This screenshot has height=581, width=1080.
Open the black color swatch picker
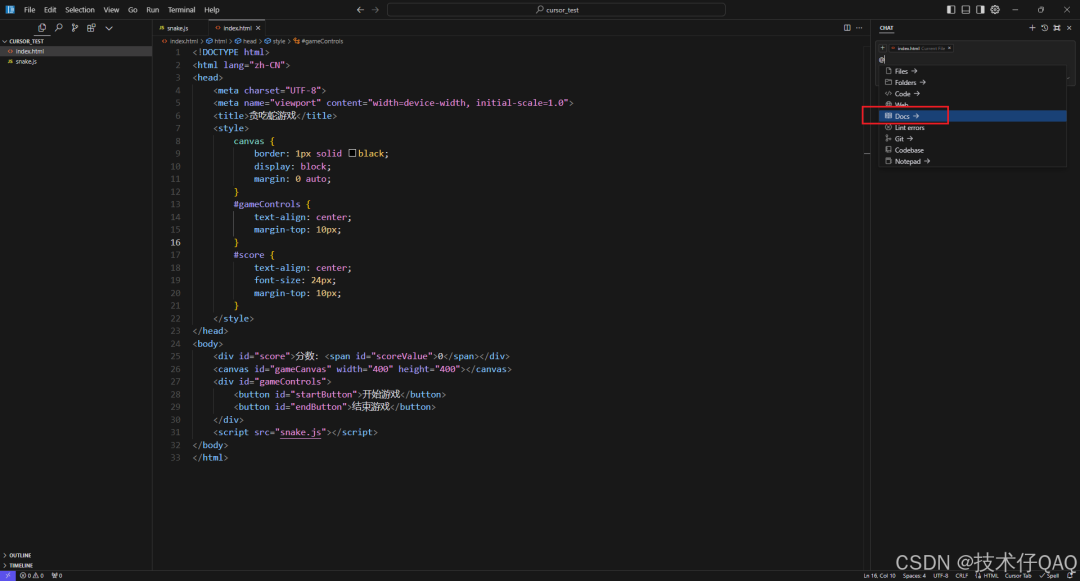pyautogui.click(x=352, y=153)
